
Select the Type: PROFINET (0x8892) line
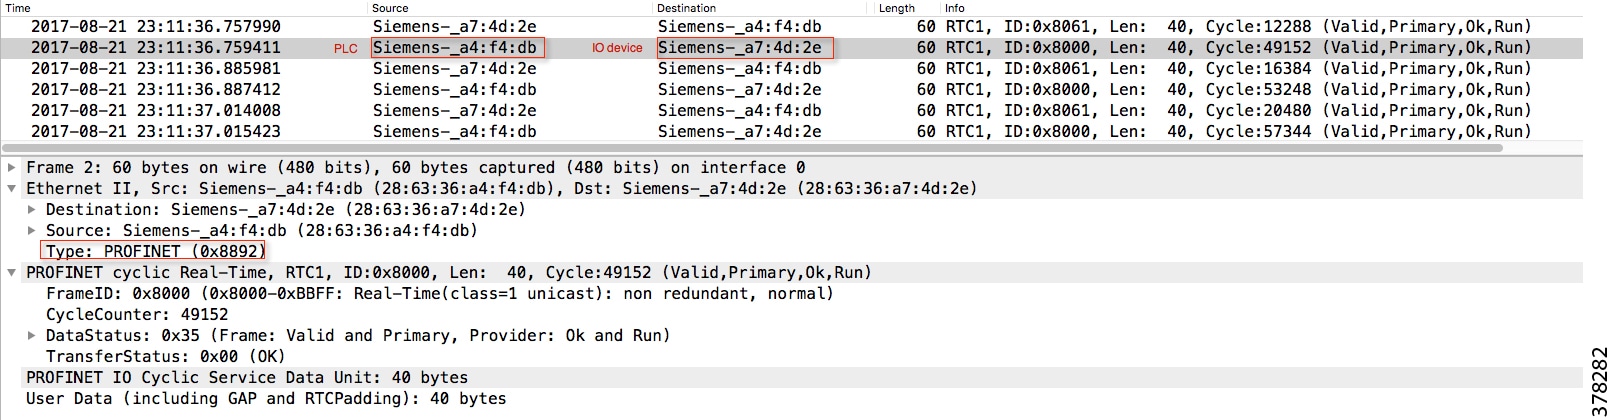(154, 251)
